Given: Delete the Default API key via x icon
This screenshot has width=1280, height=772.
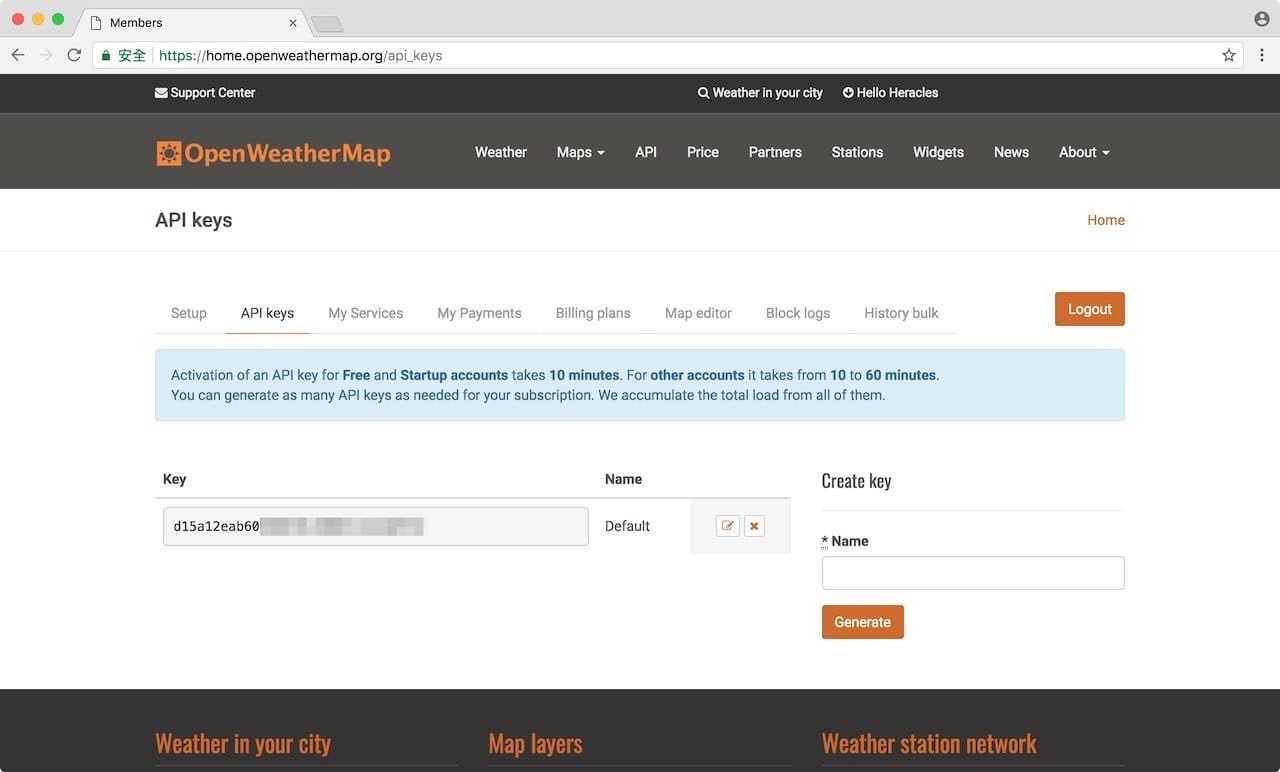Looking at the screenshot, I should click(754, 526).
